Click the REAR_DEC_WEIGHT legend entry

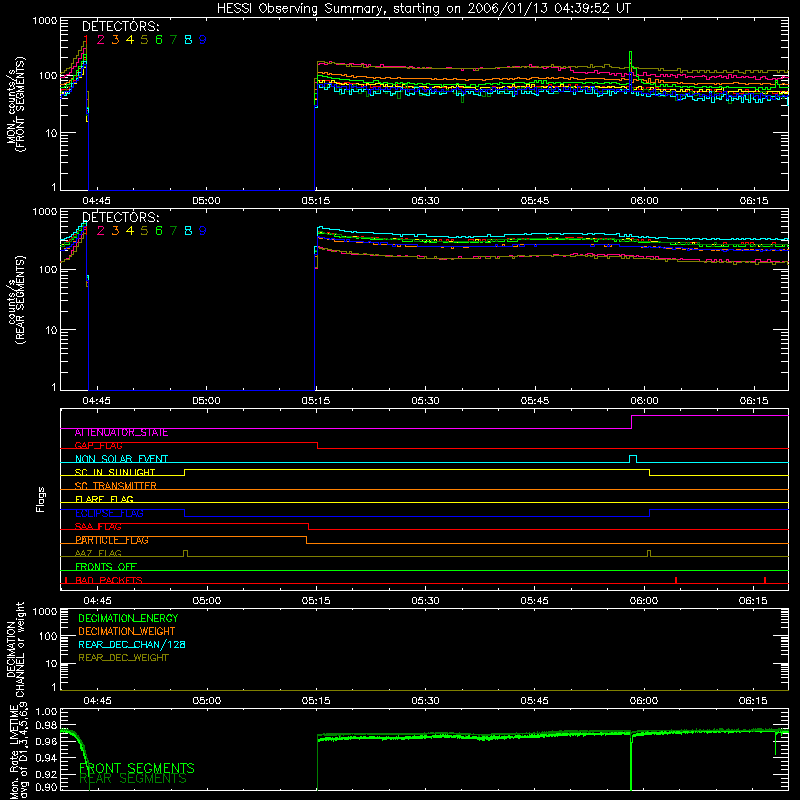click(123, 658)
